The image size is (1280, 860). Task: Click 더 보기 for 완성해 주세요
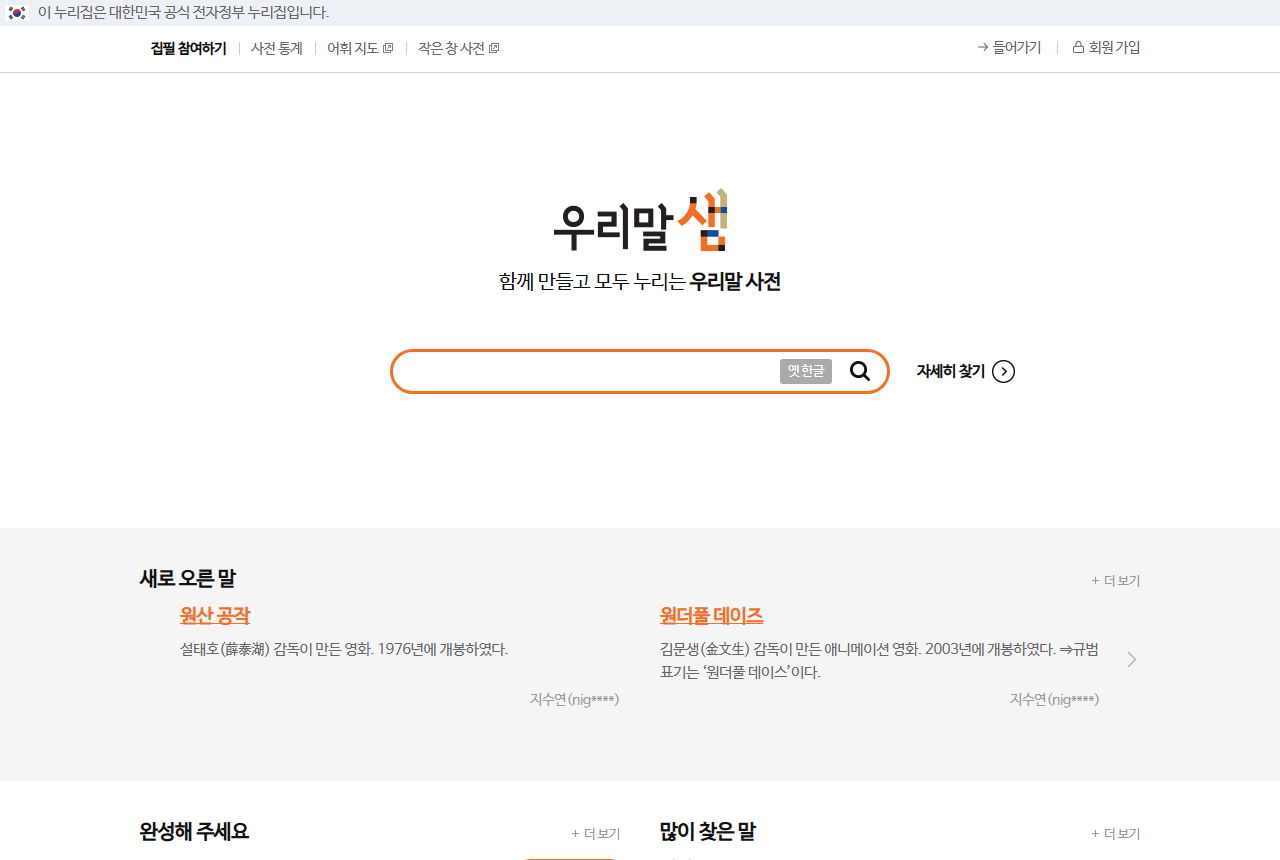coord(596,833)
